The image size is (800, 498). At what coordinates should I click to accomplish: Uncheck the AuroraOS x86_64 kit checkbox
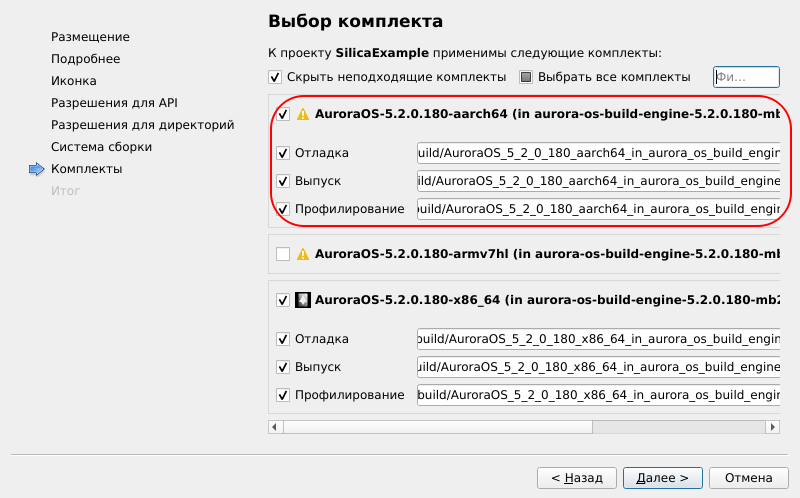[x=284, y=299]
